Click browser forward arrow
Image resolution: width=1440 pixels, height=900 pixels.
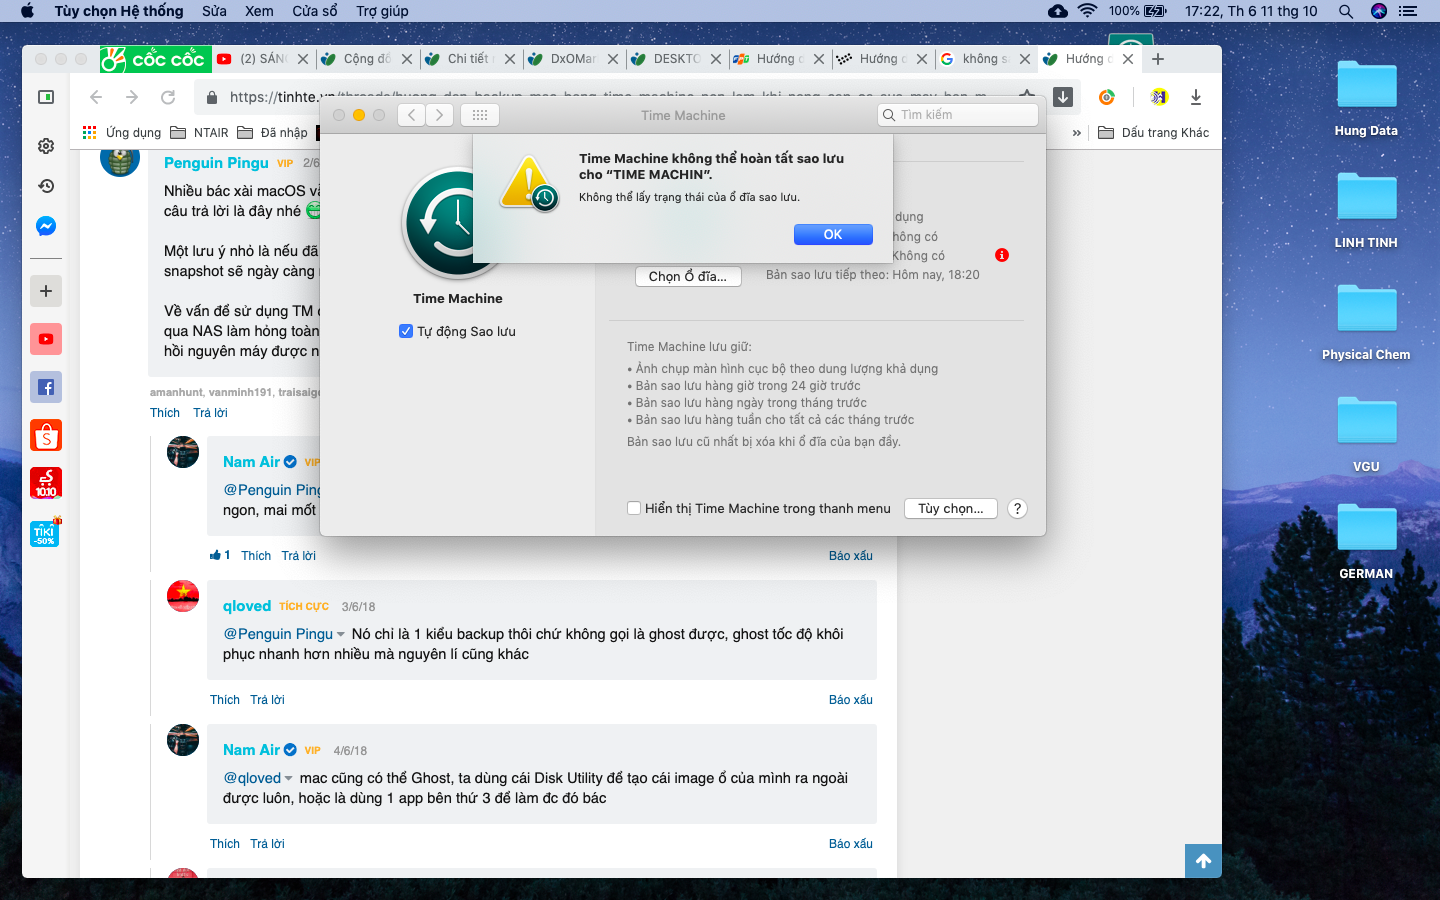tap(132, 97)
